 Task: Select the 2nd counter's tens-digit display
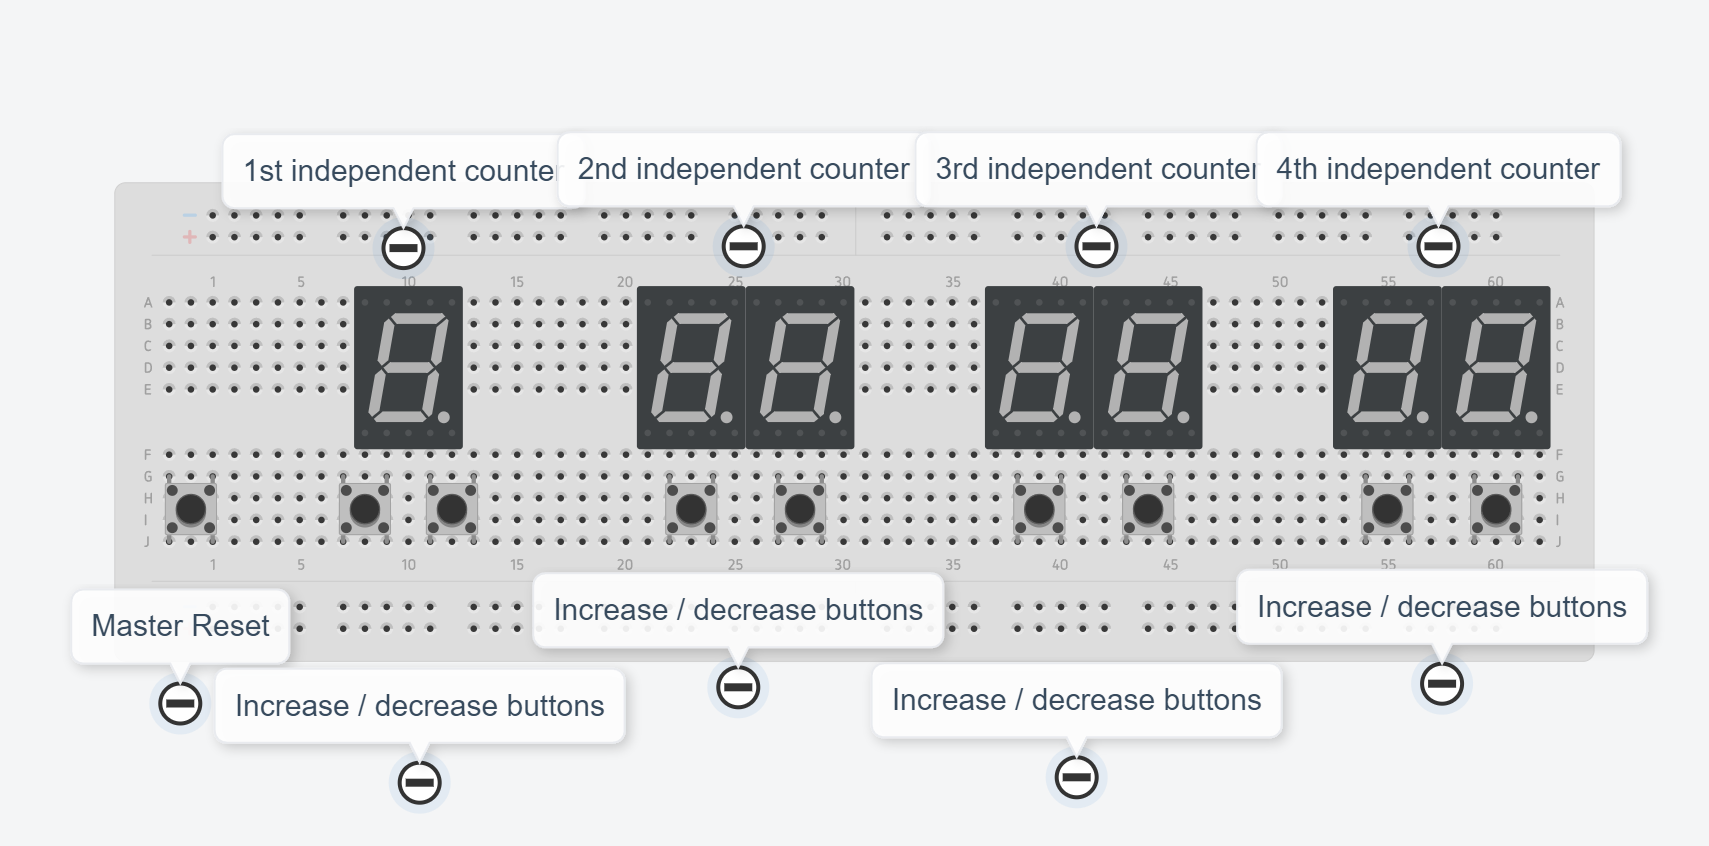(x=691, y=367)
